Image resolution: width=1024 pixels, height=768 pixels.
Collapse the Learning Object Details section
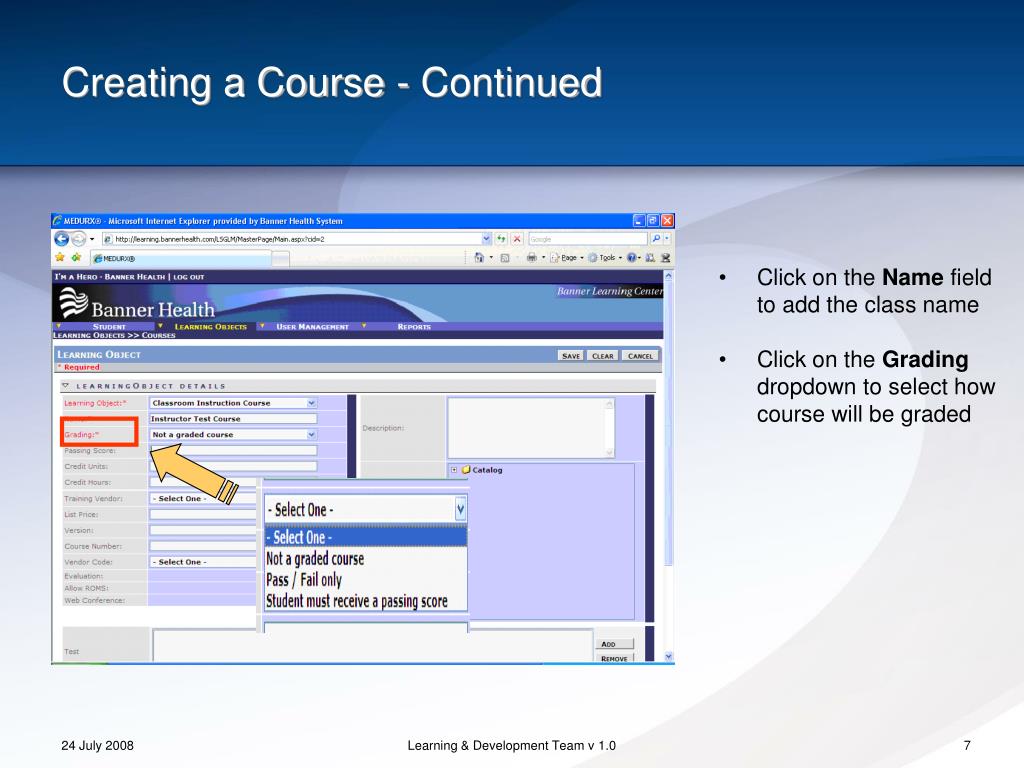[65, 386]
